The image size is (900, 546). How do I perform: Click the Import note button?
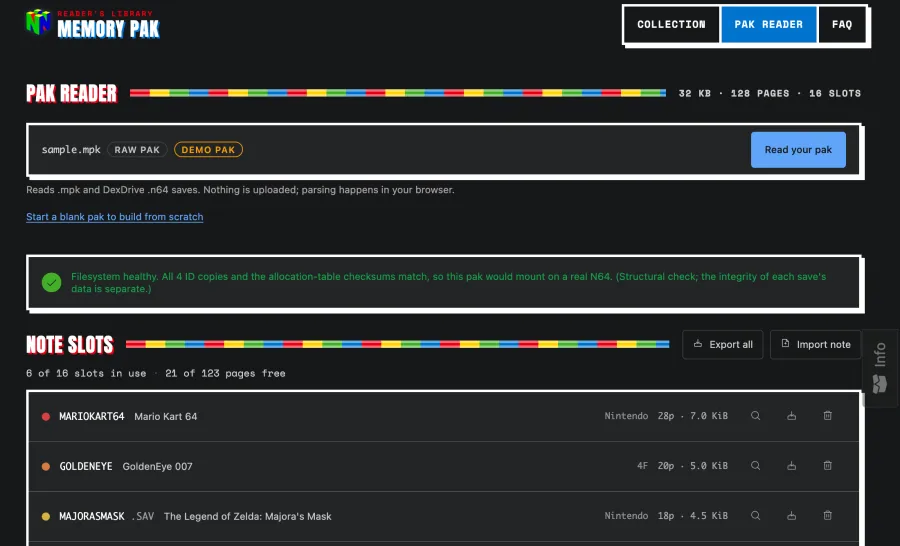click(x=815, y=344)
